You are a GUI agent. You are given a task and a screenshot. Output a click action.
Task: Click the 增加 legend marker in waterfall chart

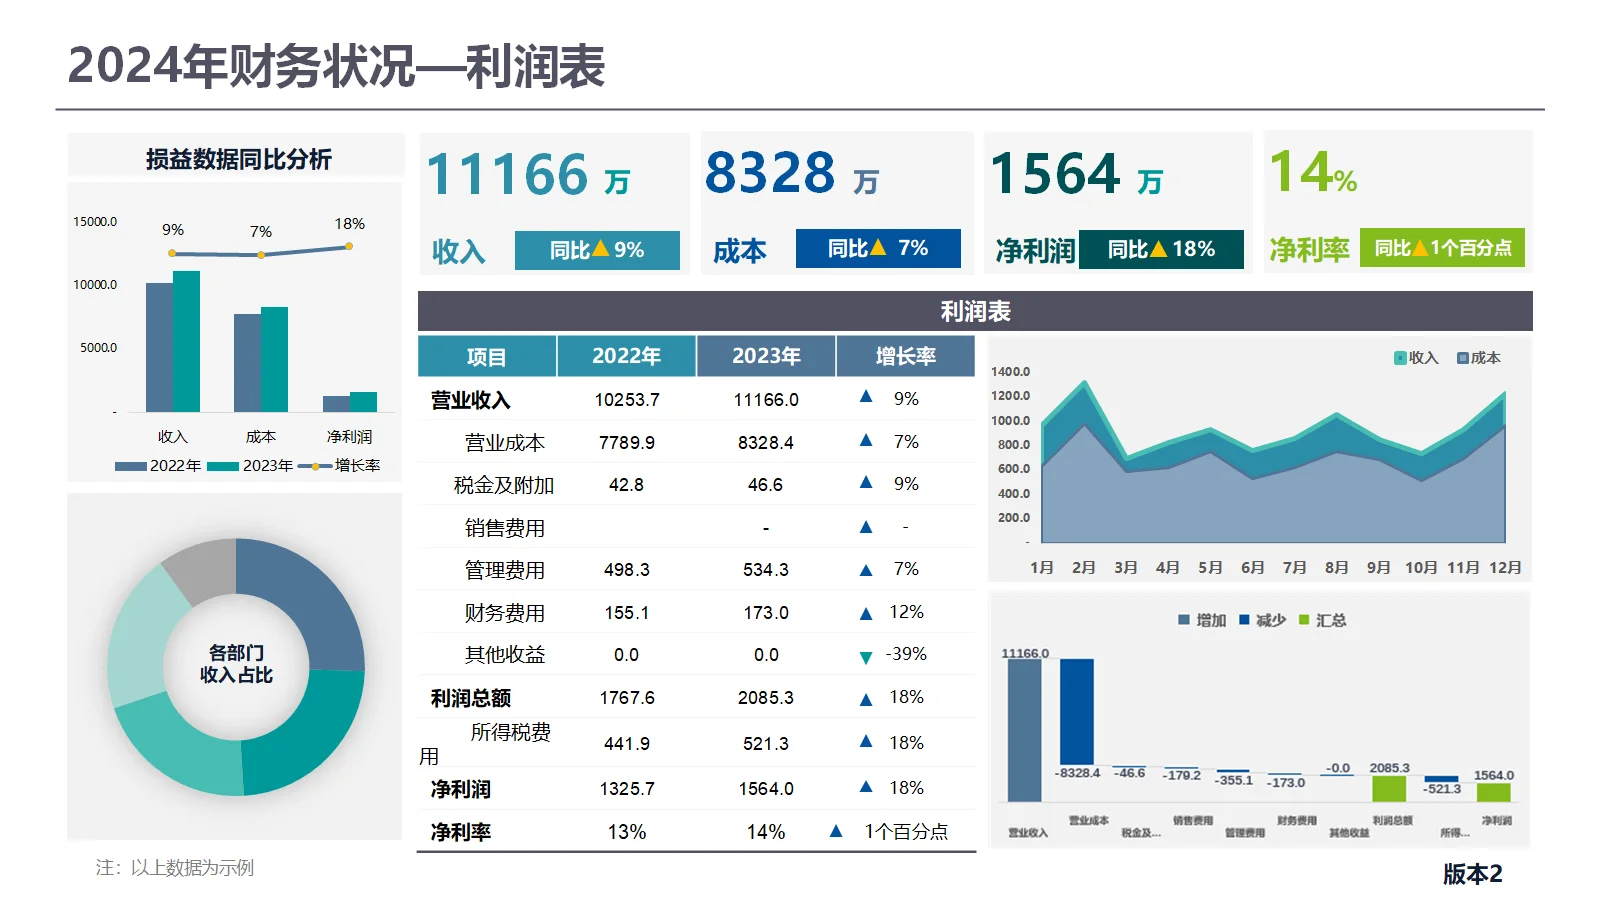tap(1184, 620)
